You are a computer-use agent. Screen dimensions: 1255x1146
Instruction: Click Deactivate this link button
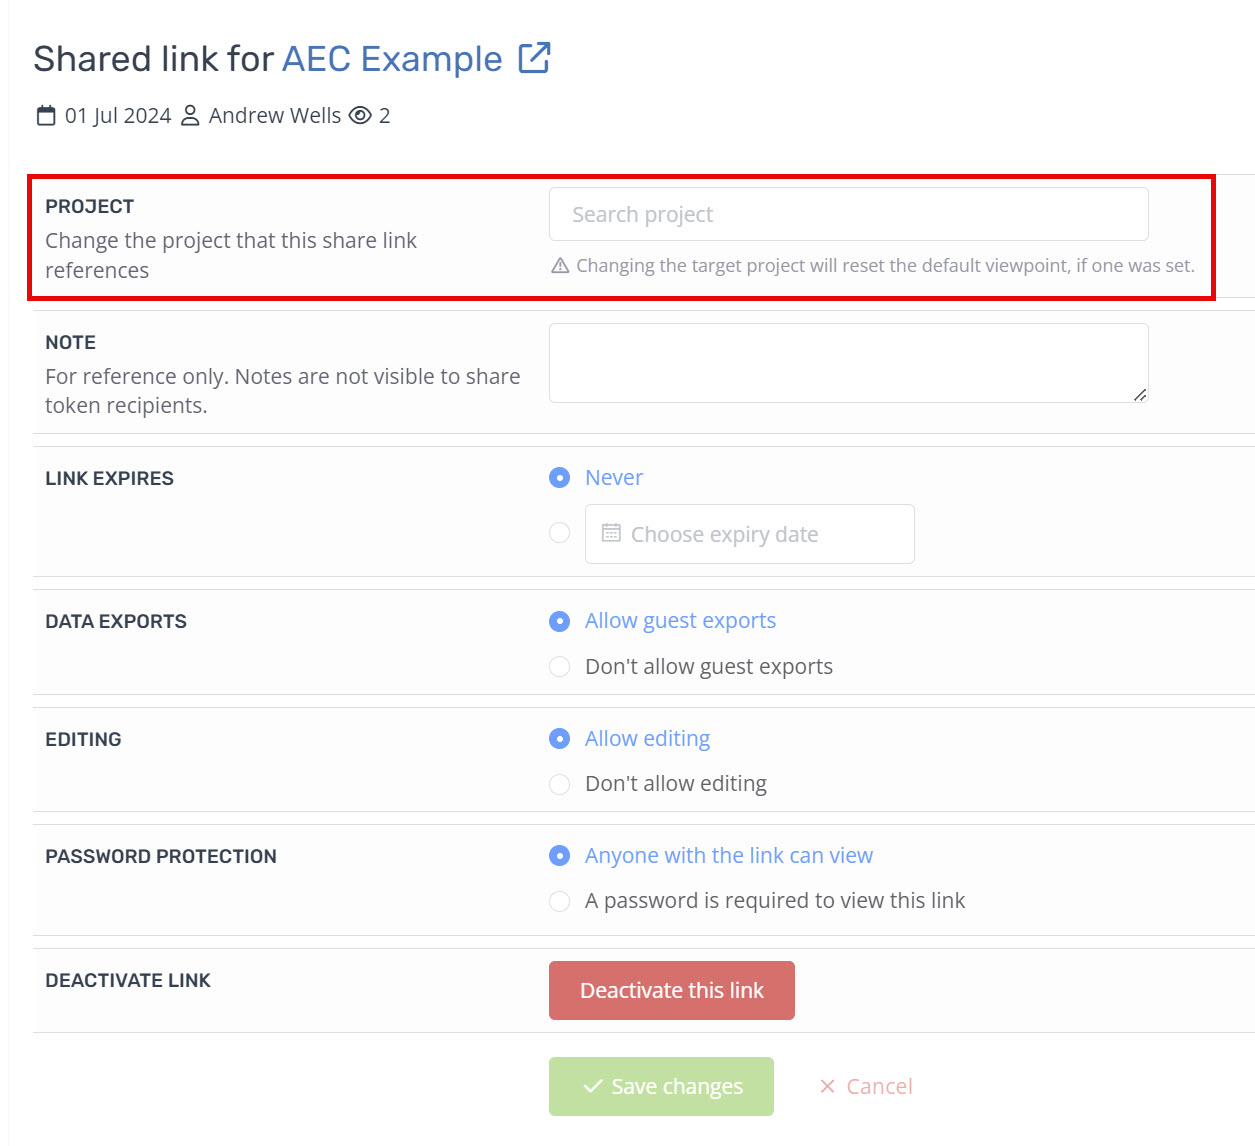671,990
